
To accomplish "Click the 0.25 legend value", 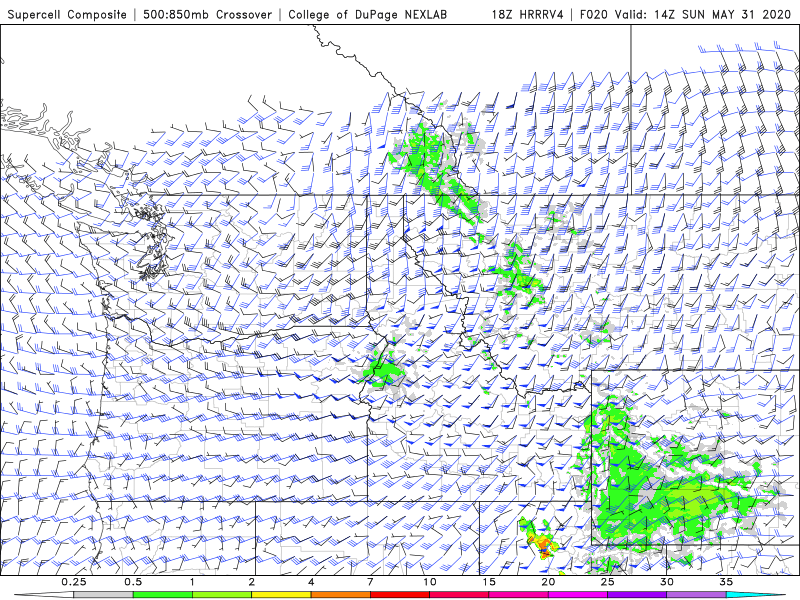I will click(x=74, y=582).
